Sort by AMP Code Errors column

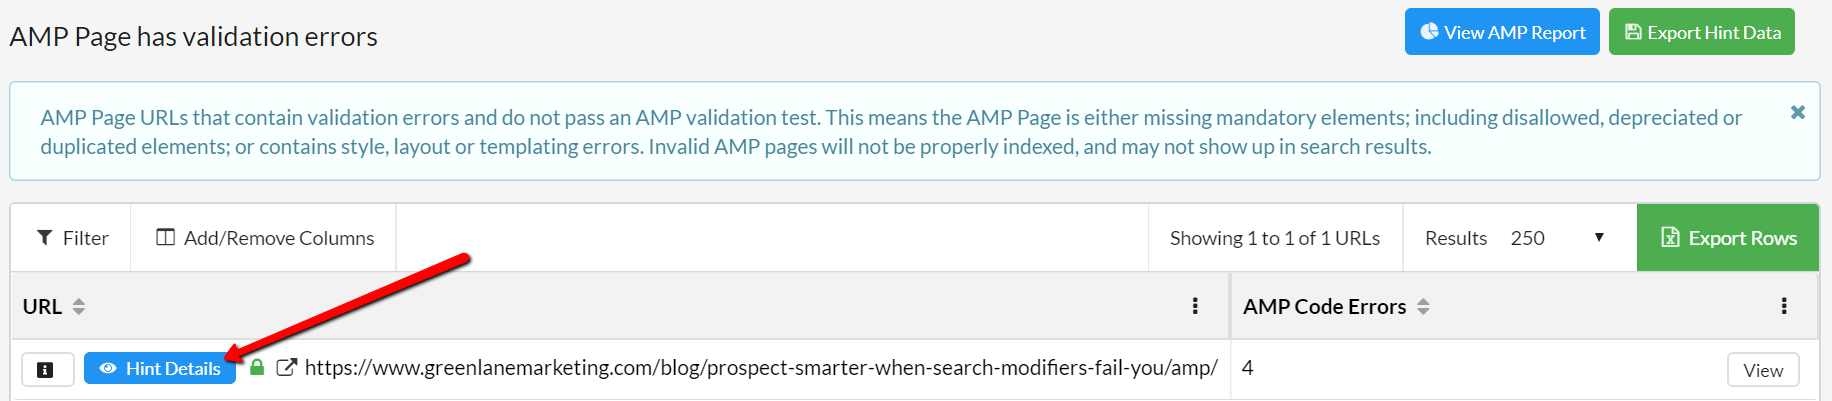[x=1423, y=307]
